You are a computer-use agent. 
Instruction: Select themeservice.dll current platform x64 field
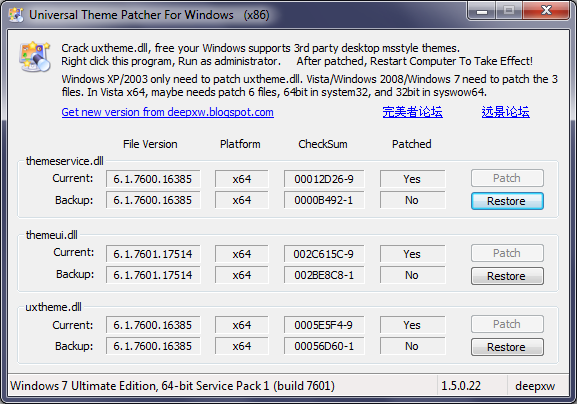pos(242,179)
